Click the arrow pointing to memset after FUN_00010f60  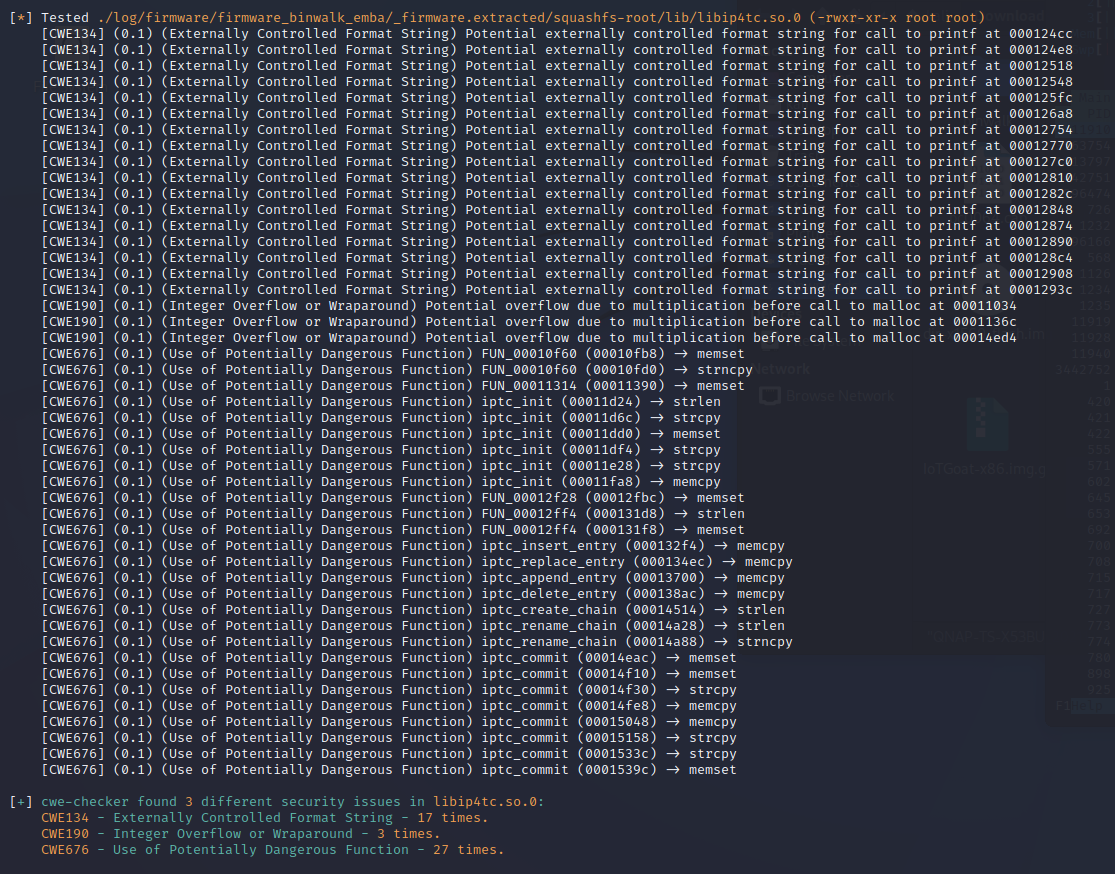point(682,353)
